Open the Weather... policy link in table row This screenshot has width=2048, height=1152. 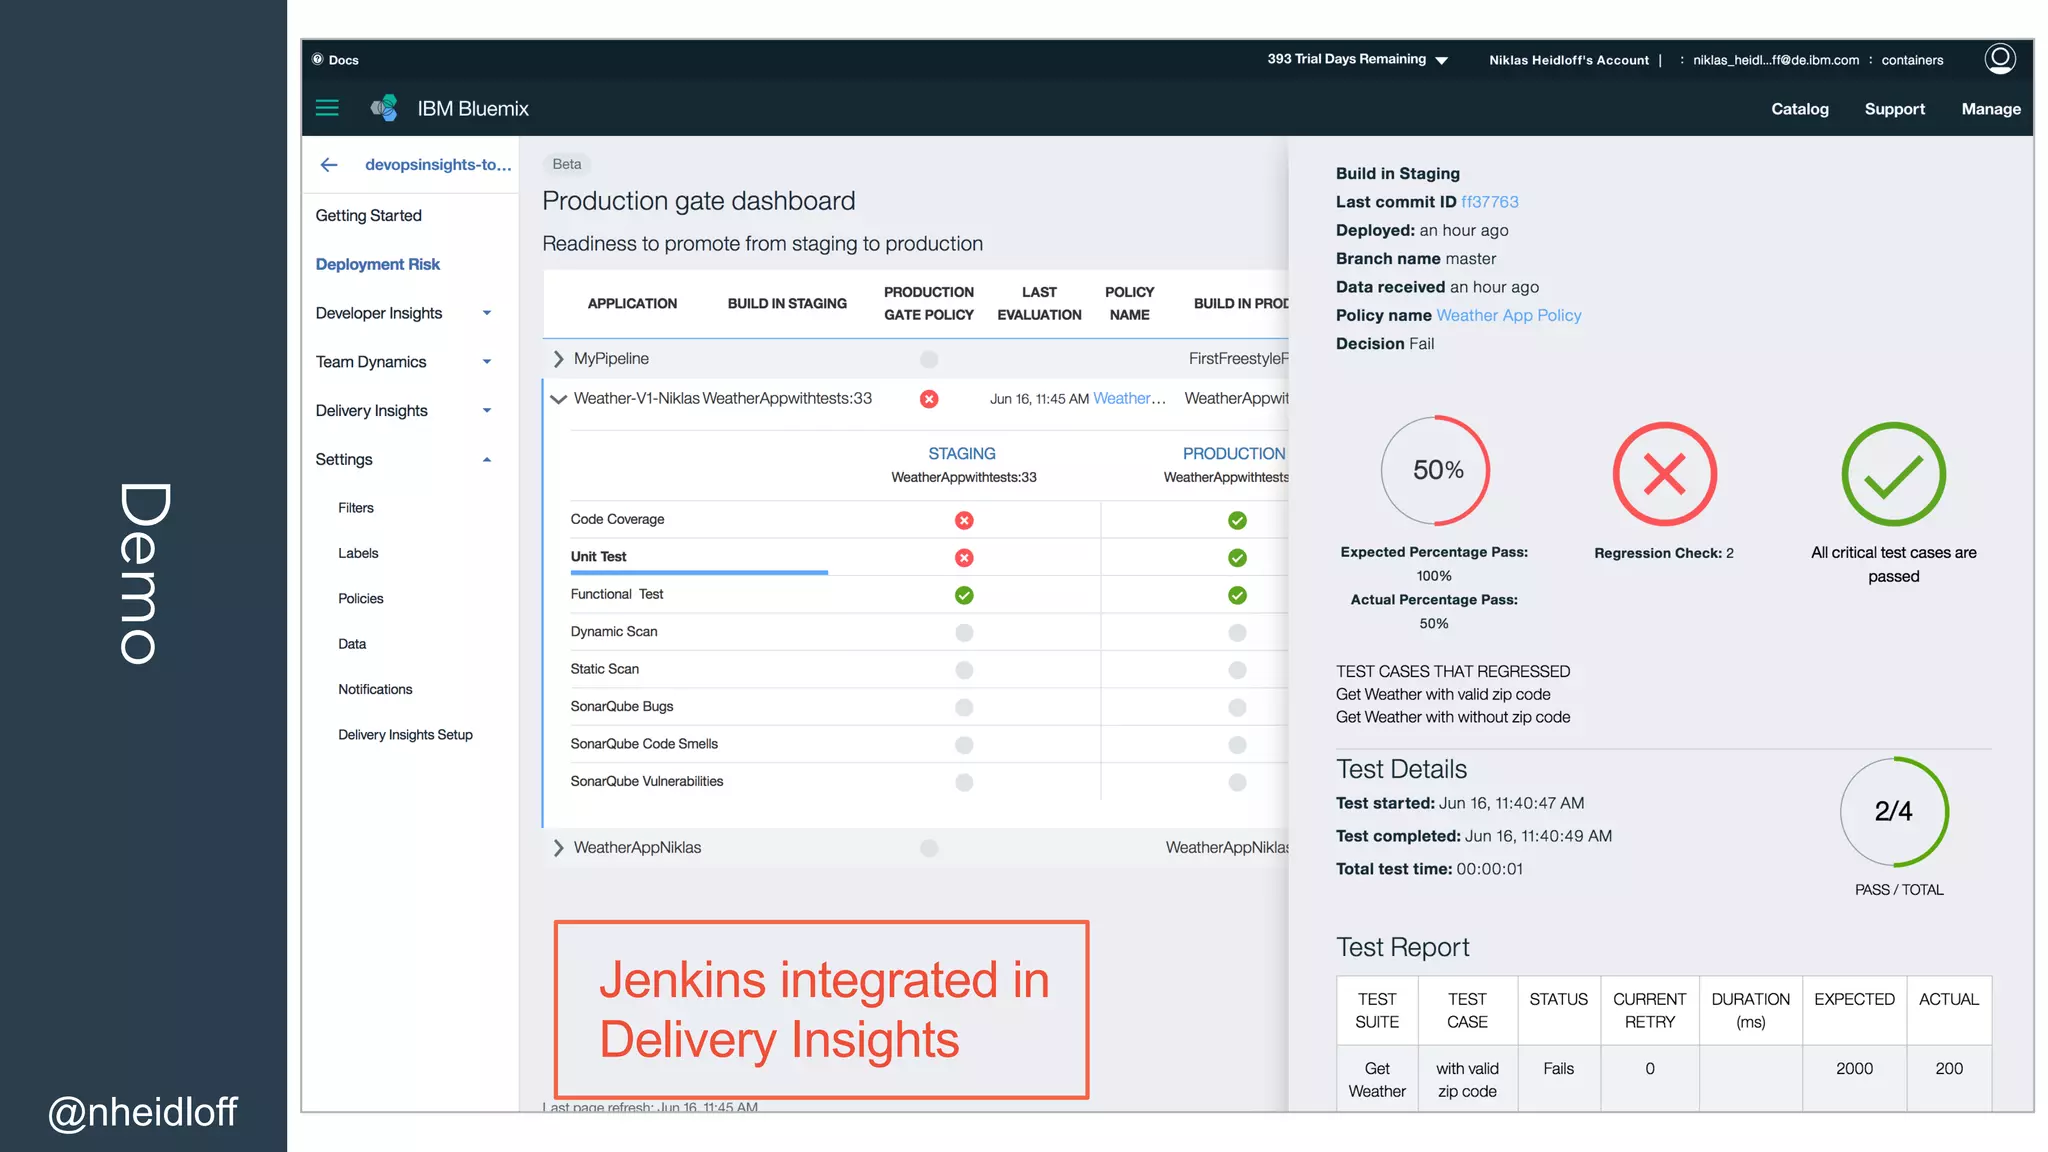1129,398
